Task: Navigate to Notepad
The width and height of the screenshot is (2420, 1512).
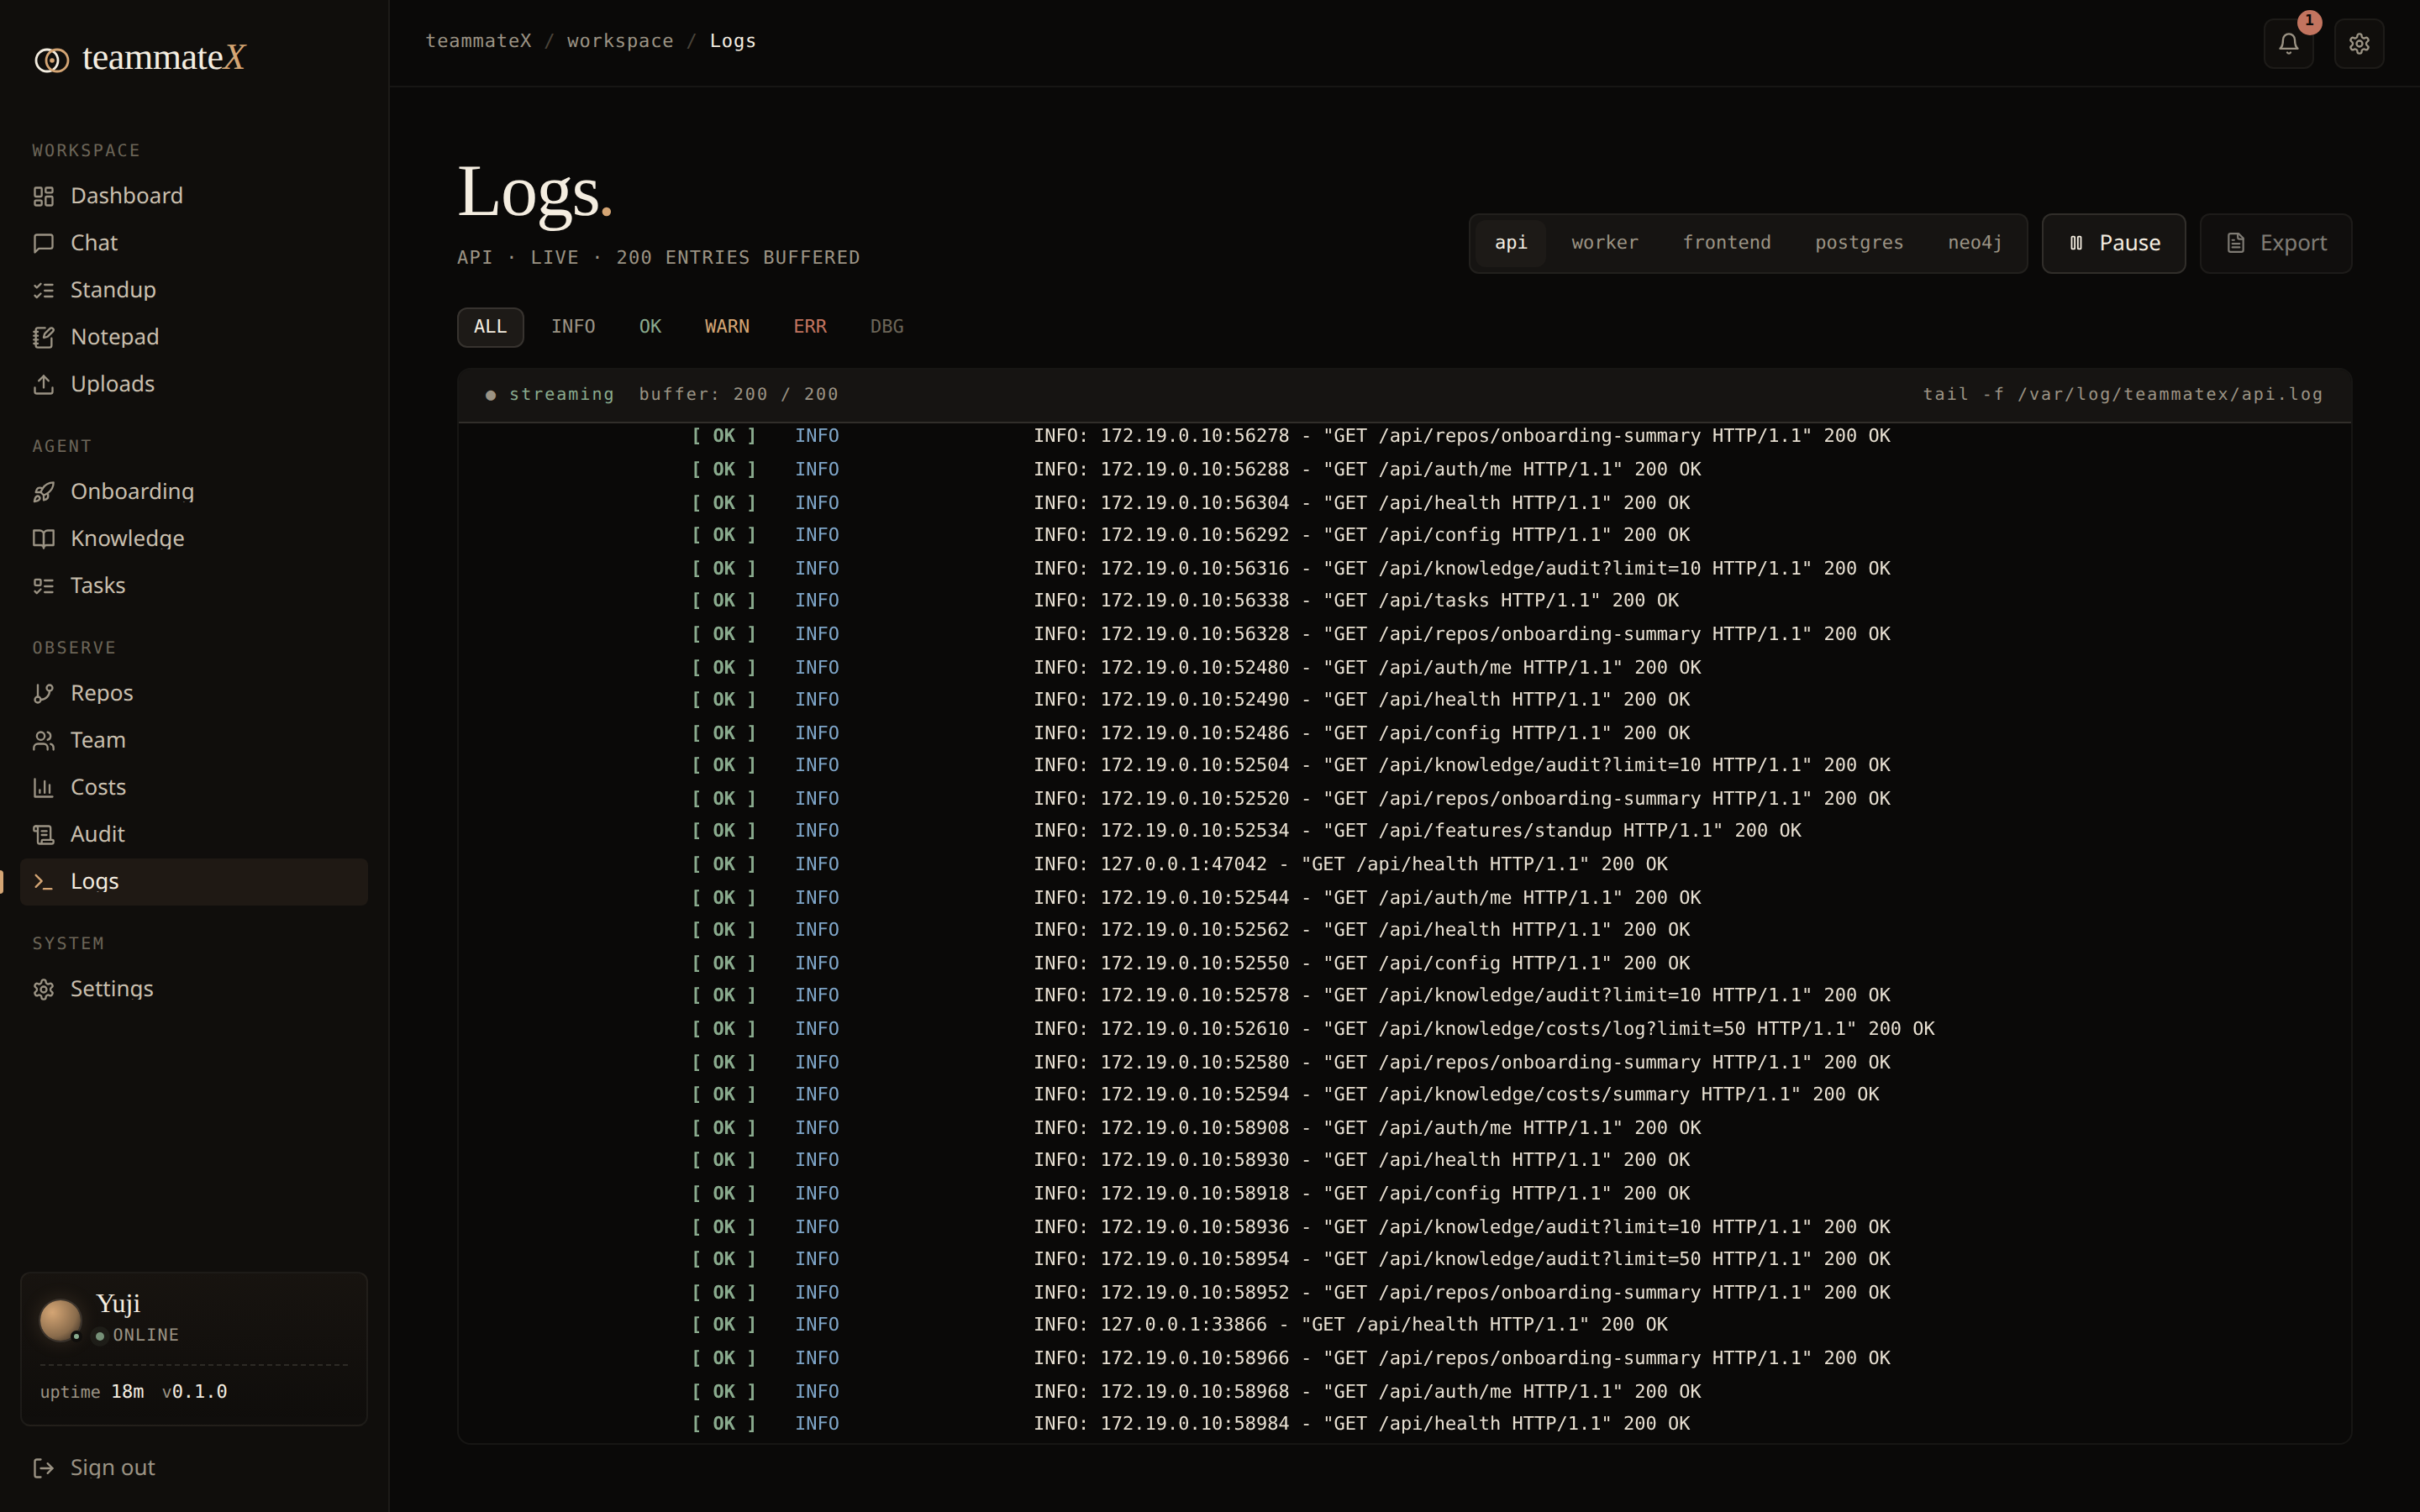Action: 194,337
